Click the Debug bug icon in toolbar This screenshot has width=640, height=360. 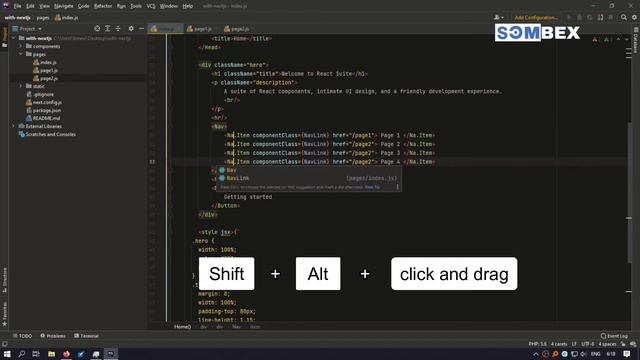(579, 18)
